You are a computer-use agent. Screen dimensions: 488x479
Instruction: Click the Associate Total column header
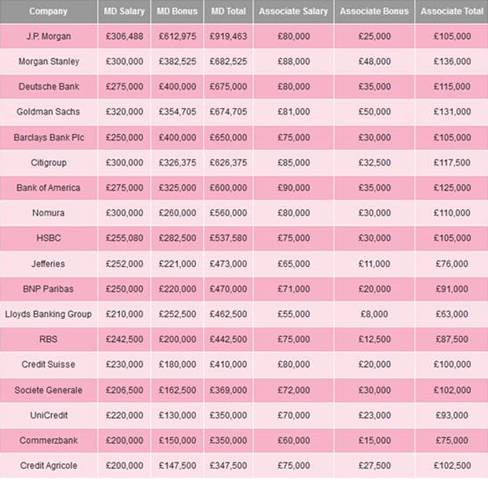tap(452, 11)
